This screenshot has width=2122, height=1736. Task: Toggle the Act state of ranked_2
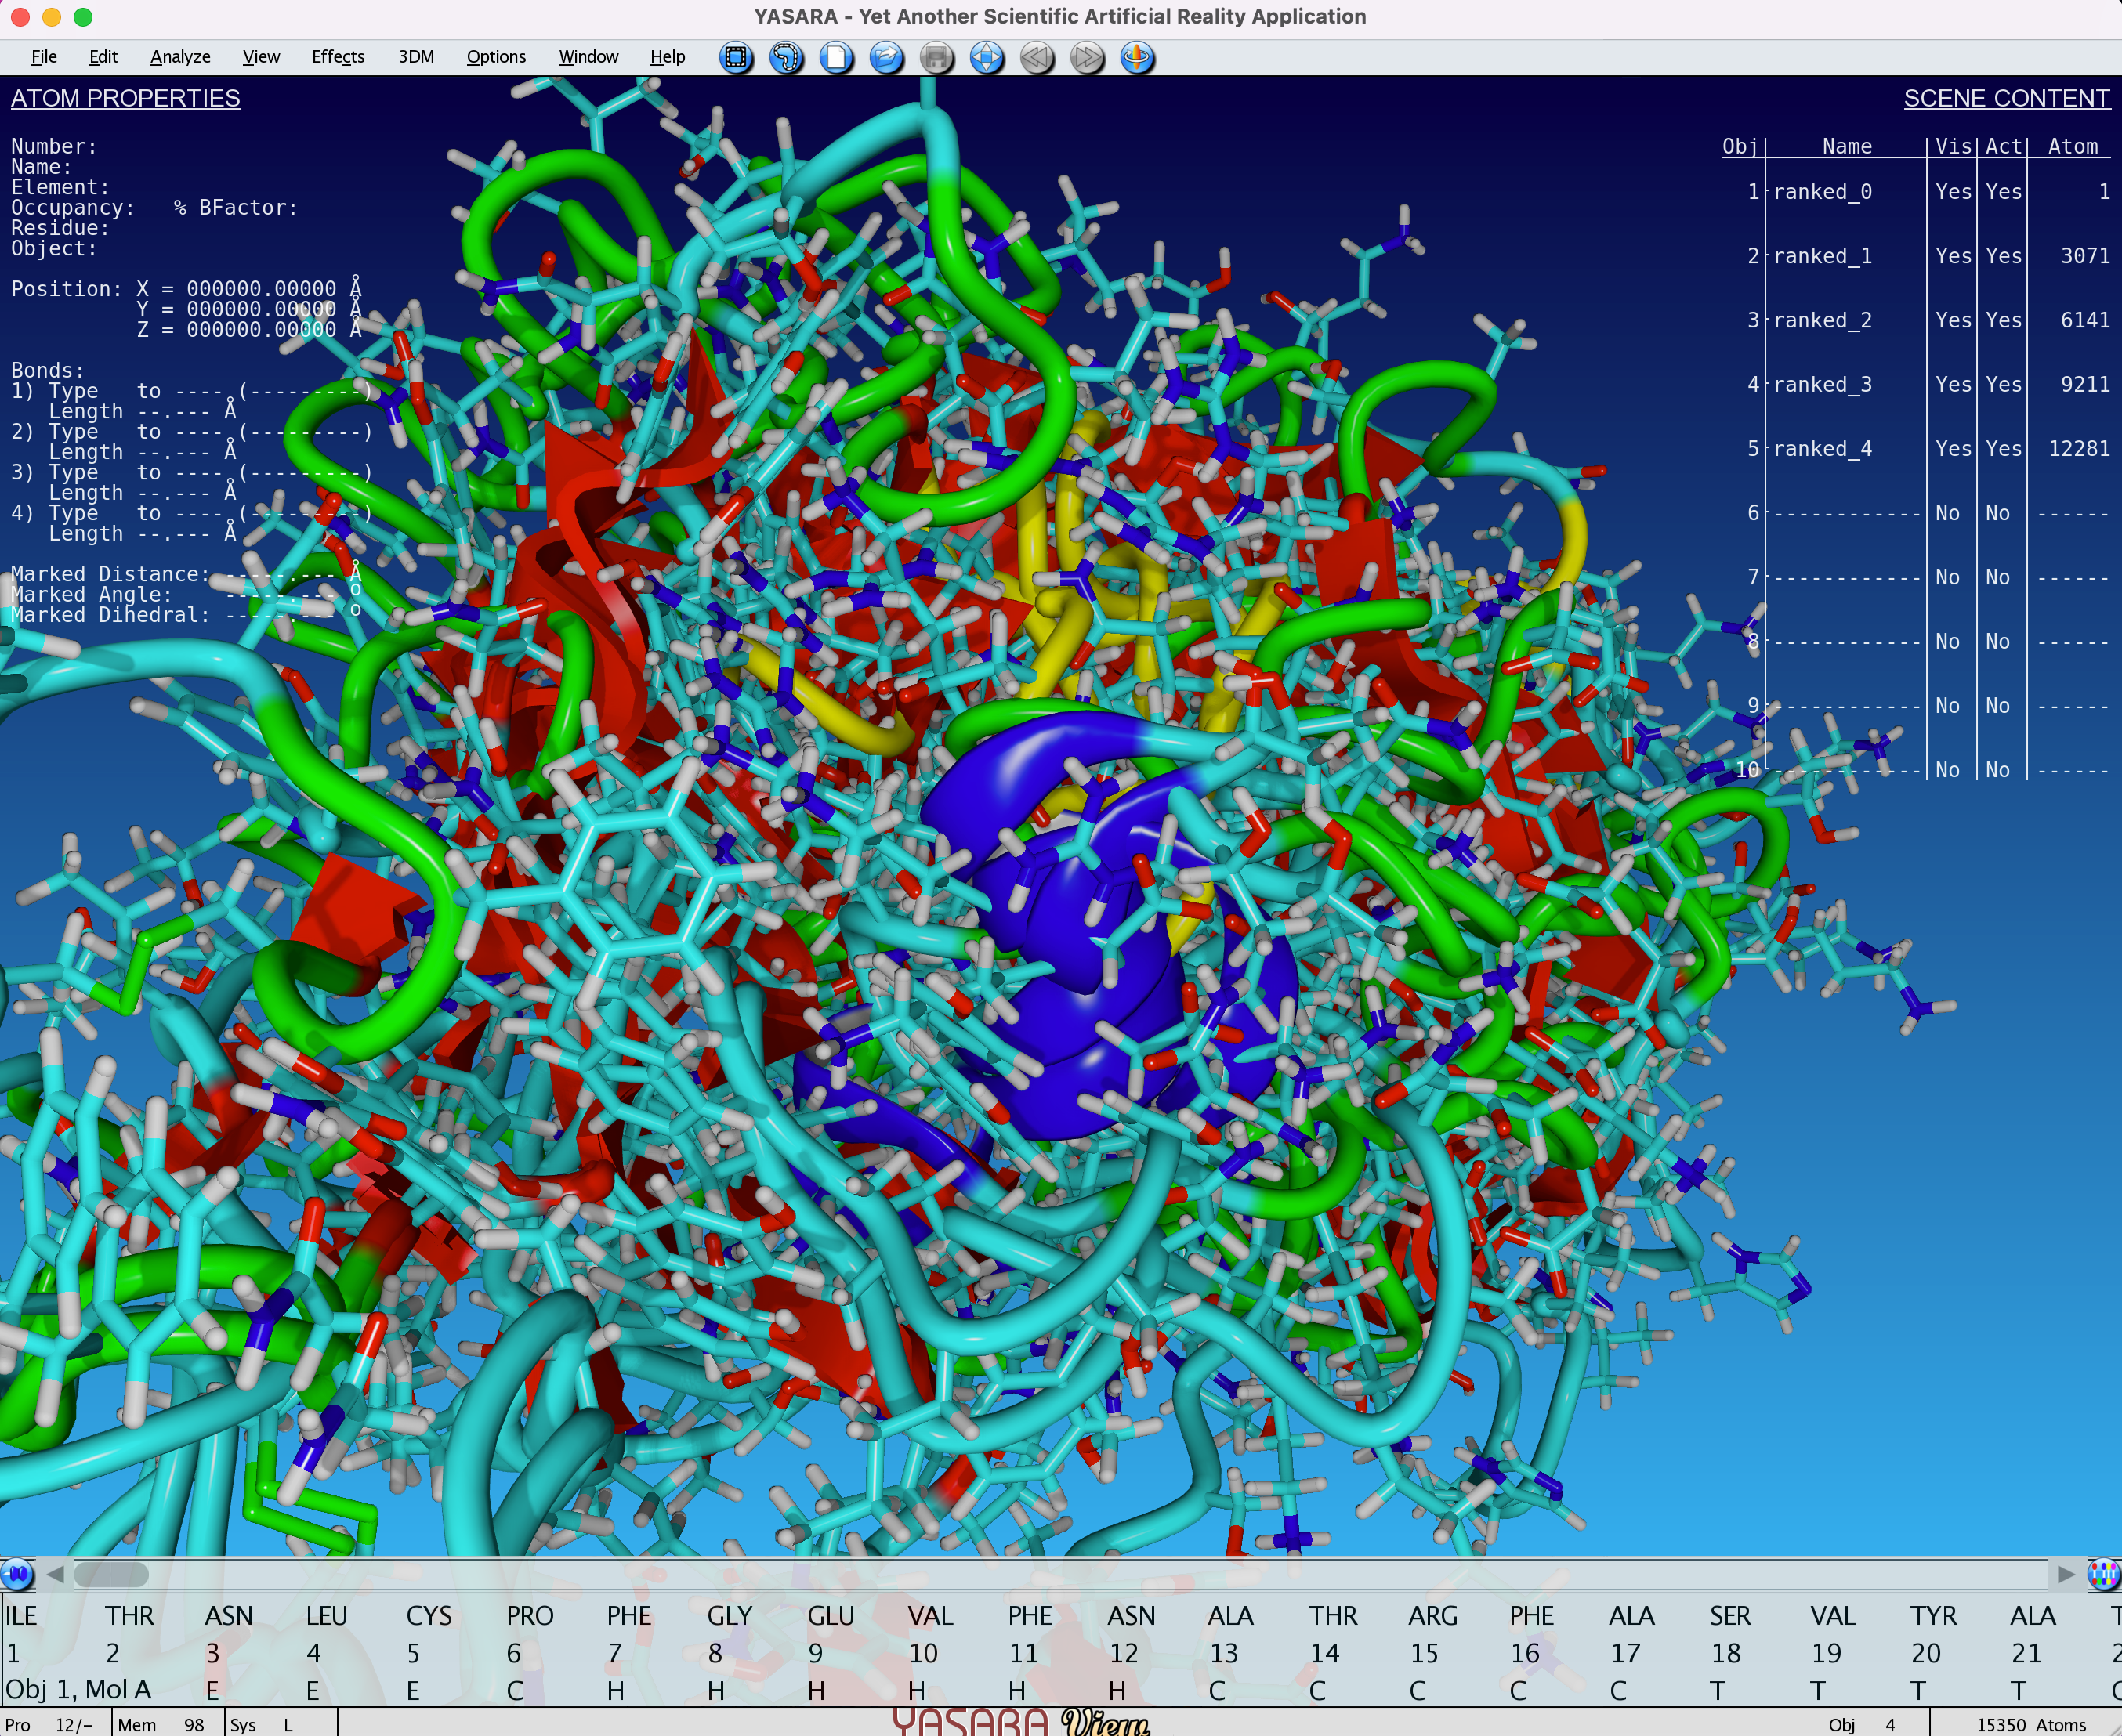pos(2003,320)
